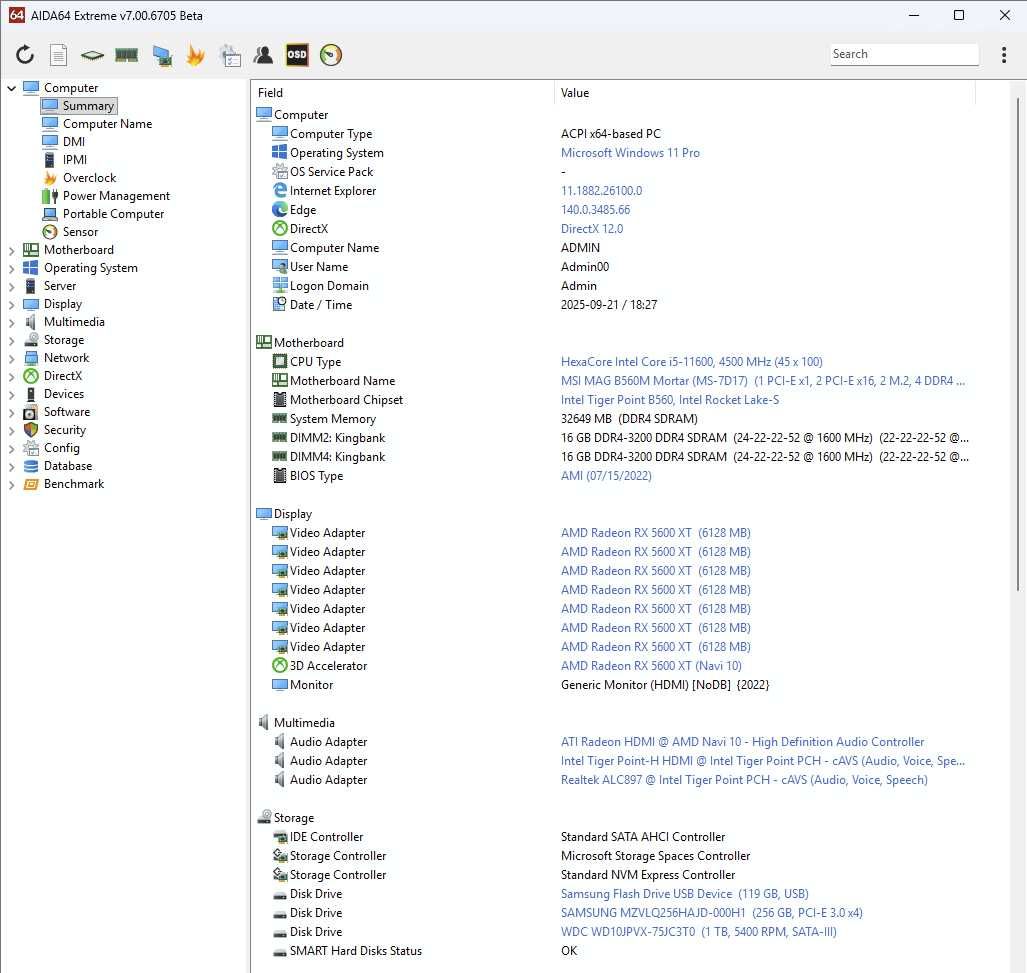Image resolution: width=1027 pixels, height=973 pixels.
Task: Open Realtek ALC897 audio adapter link
Action: 744,779
